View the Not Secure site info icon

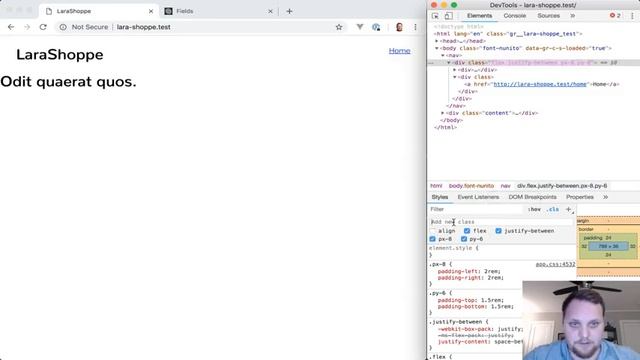[x=63, y=27]
